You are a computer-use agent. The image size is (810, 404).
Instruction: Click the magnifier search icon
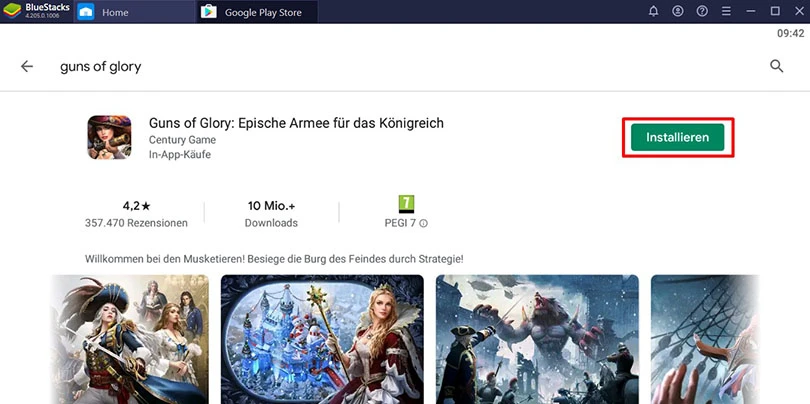776,66
